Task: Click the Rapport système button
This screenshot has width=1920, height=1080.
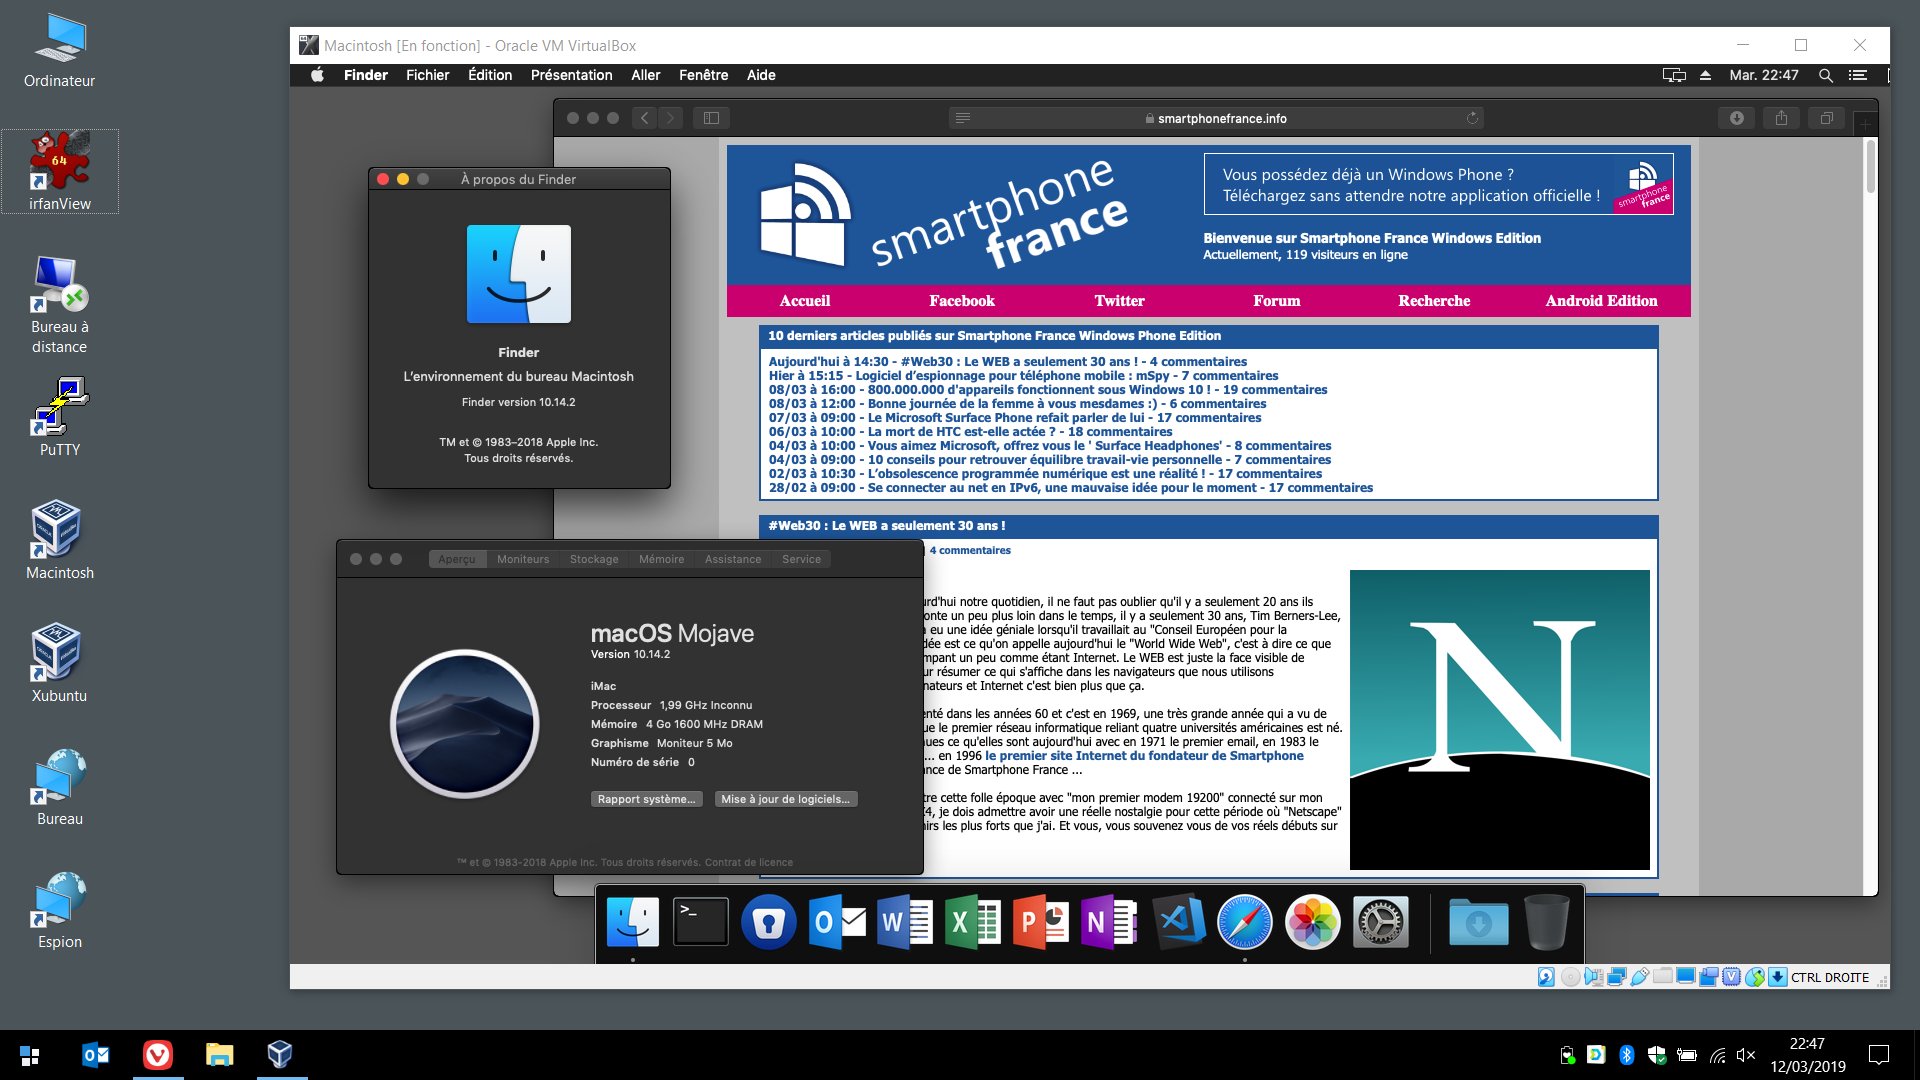Action: tap(646, 799)
